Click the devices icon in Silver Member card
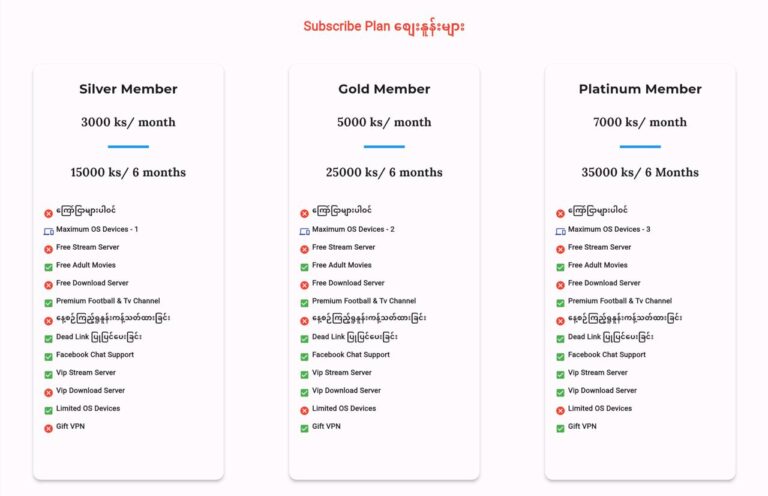Screen dimensions: 768x496 pos(48,231)
